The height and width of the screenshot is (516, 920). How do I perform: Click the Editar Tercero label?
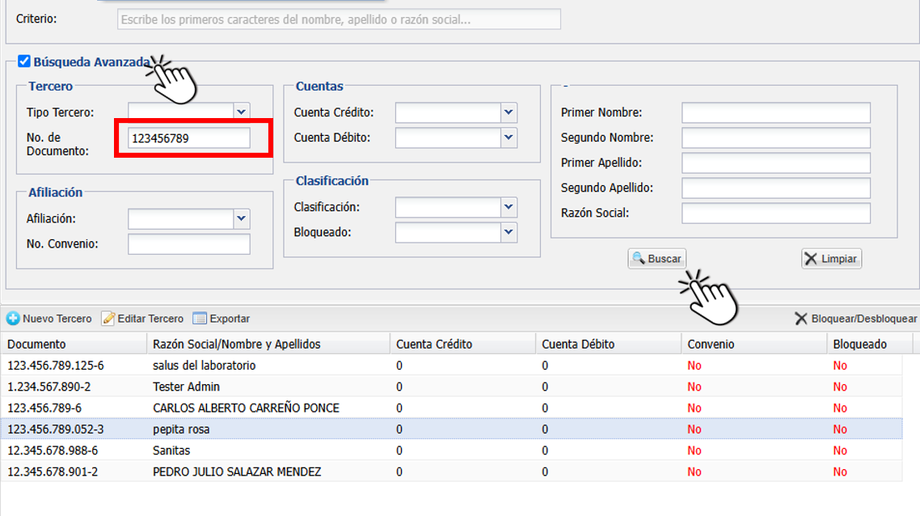pos(150,319)
